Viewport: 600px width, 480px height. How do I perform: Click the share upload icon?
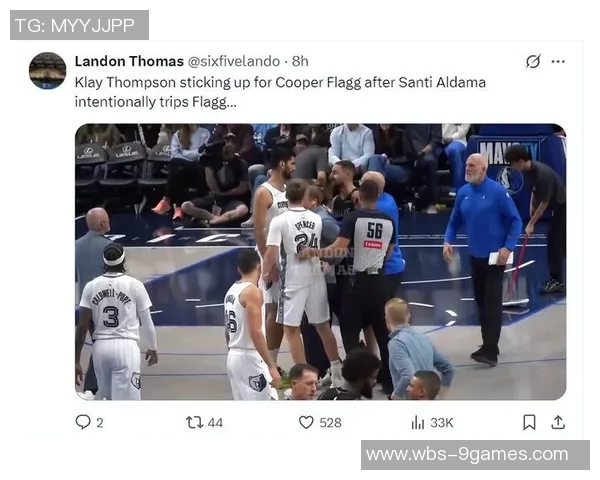tap(558, 422)
